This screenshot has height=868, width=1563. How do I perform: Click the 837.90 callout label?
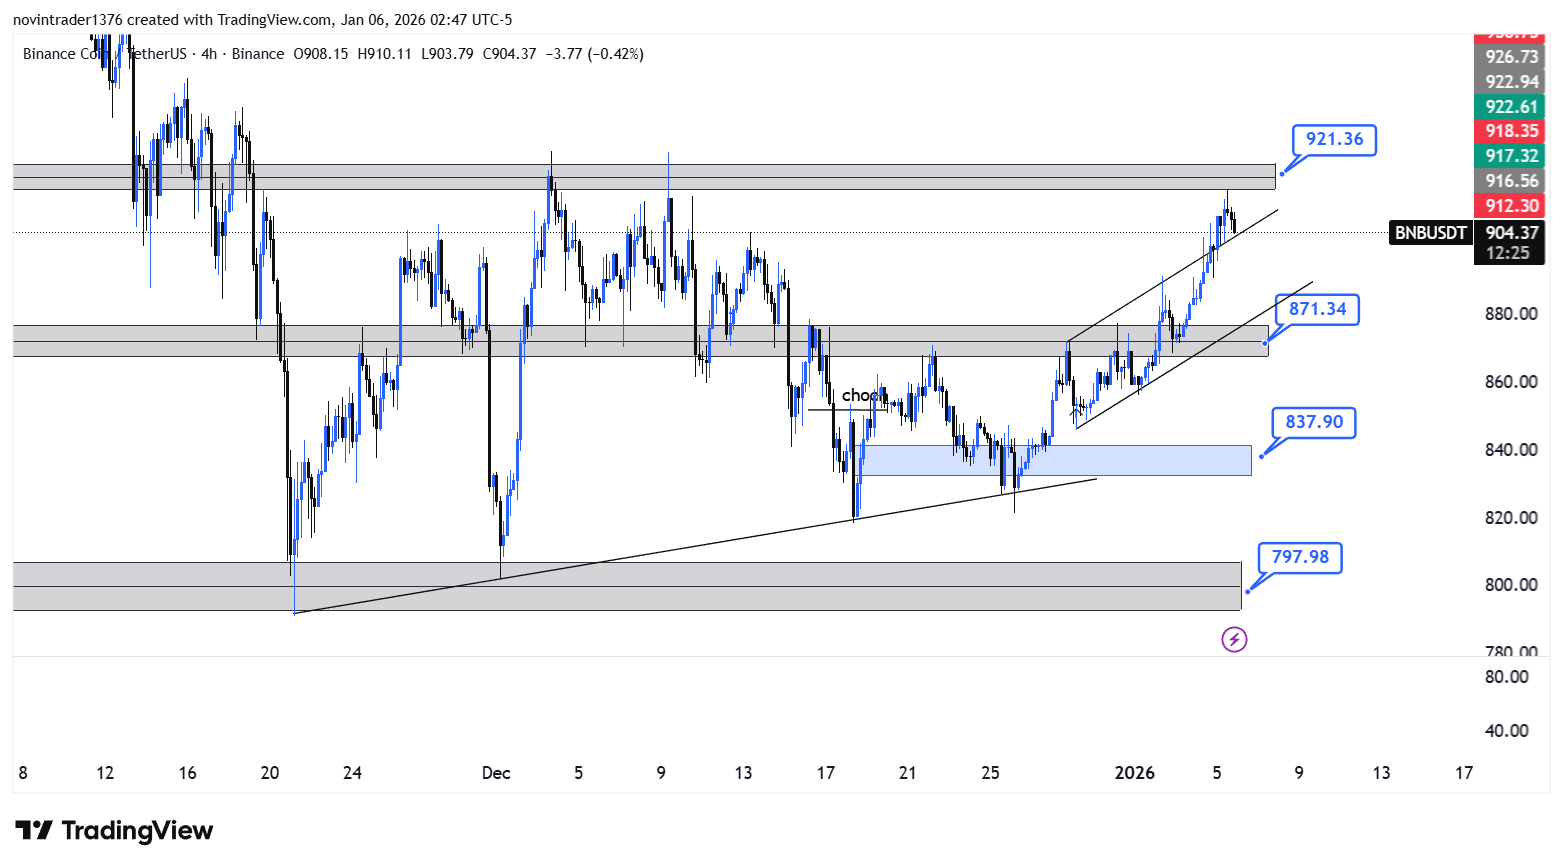(1314, 422)
